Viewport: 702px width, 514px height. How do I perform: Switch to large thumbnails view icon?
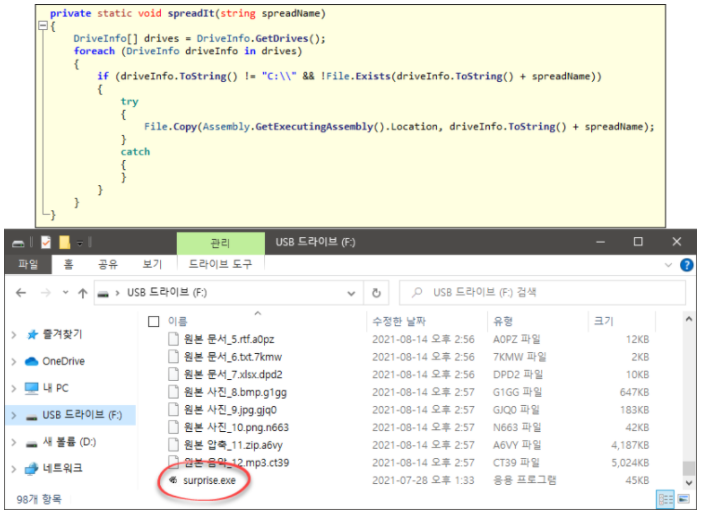684,499
